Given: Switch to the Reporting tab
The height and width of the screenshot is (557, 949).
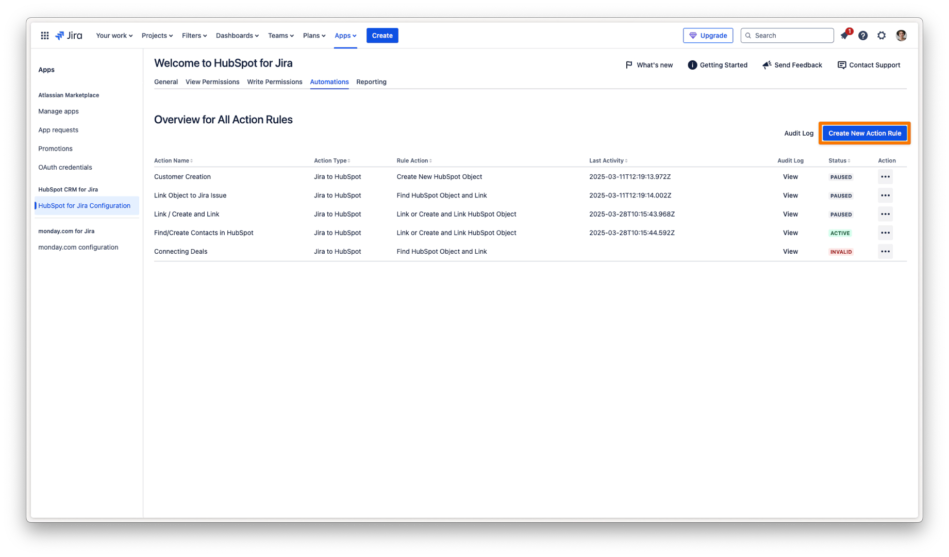Looking at the screenshot, I should click(x=371, y=82).
